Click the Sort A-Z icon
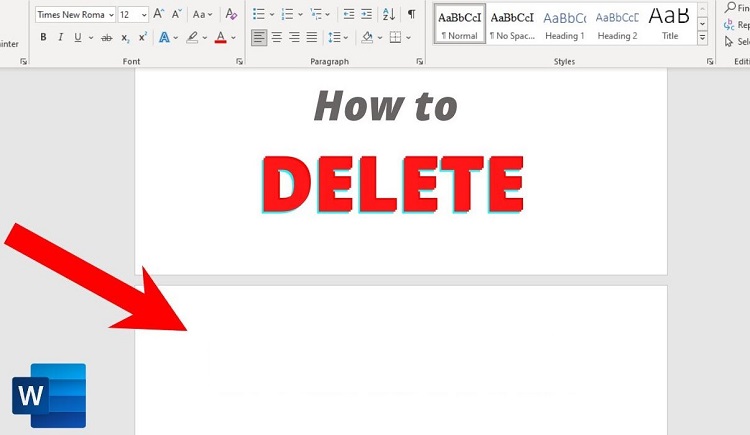The width and height of the screenshot is (750, 435). click(x=389, y=14)
